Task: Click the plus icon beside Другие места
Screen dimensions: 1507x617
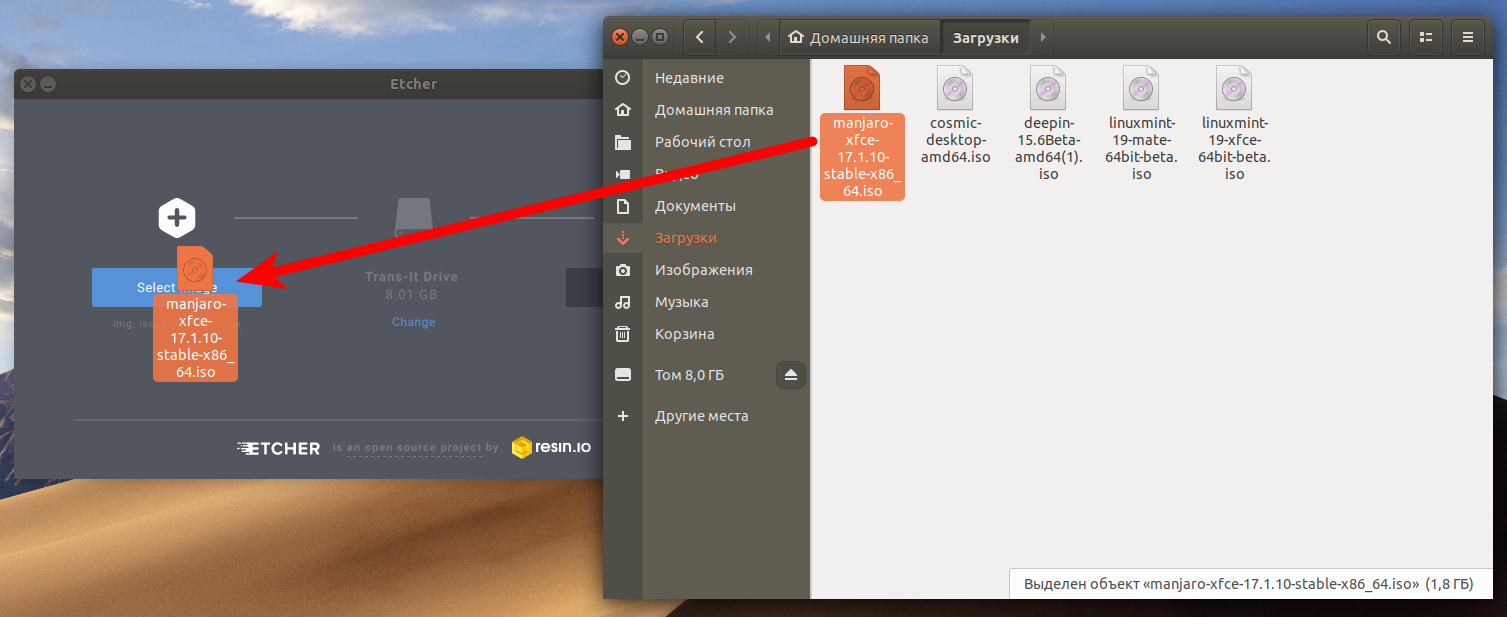Action: pos(623,416)
